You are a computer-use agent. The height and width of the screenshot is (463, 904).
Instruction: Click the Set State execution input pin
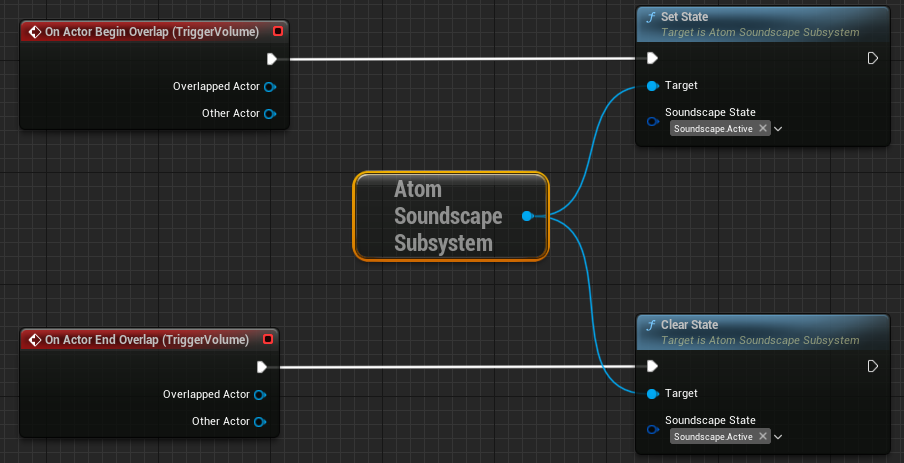[x=652, y=58]
